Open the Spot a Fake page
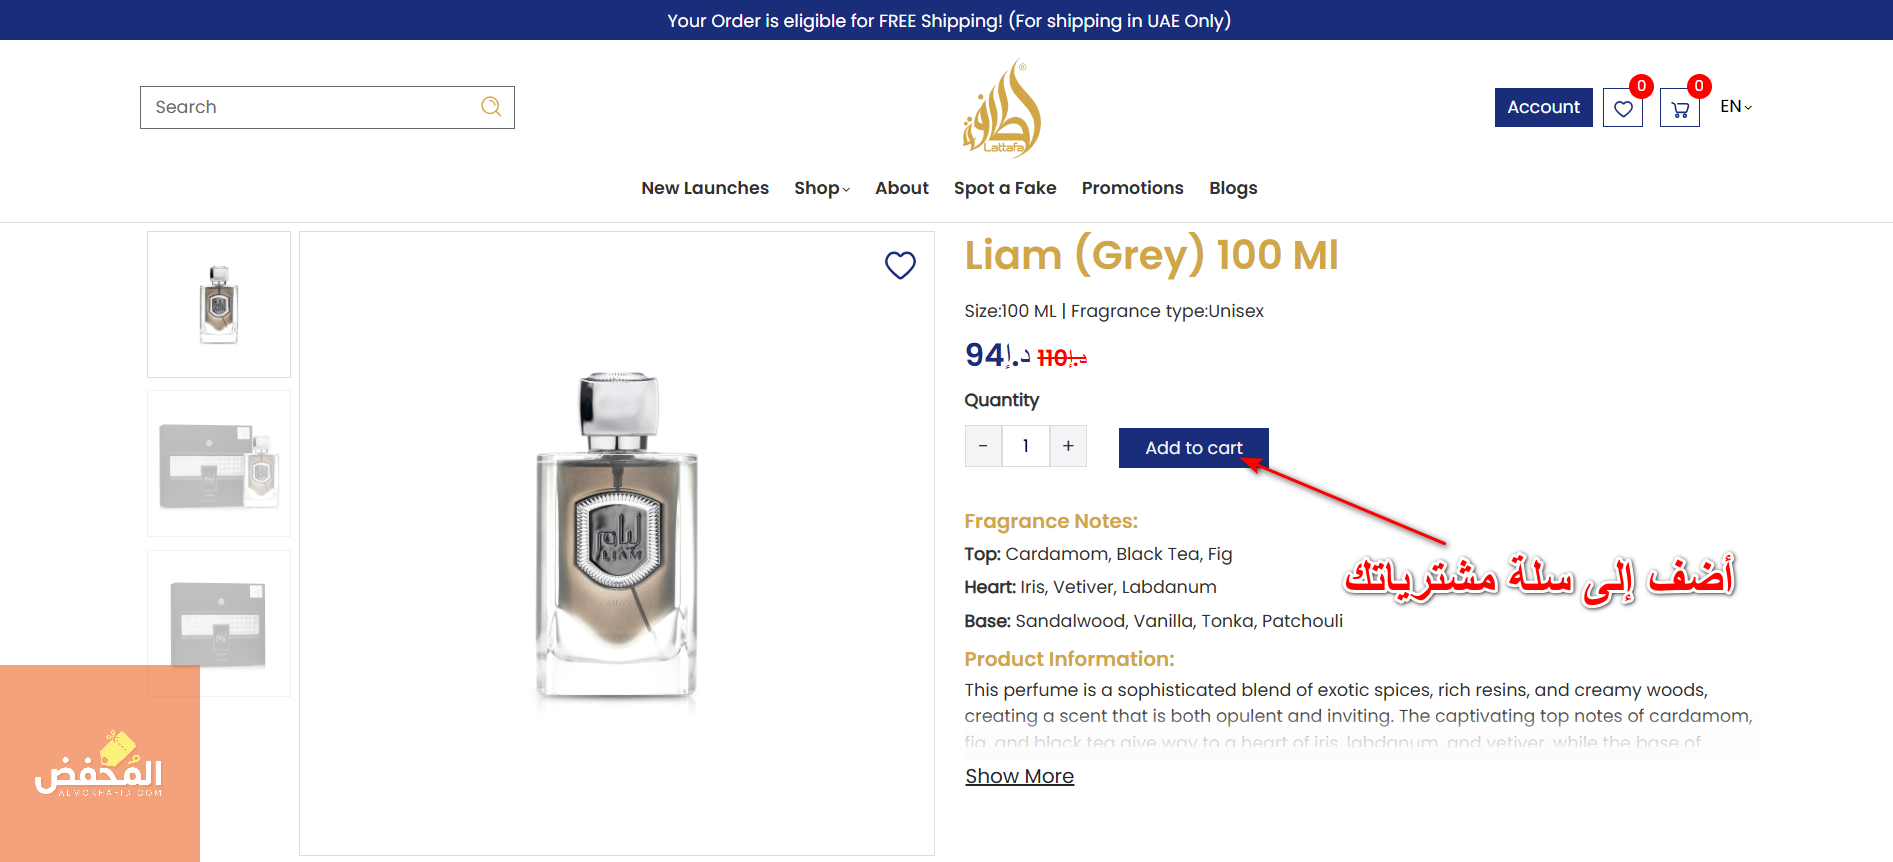1893x862 pixels. pyautogui.click(x=1004, y=188)
